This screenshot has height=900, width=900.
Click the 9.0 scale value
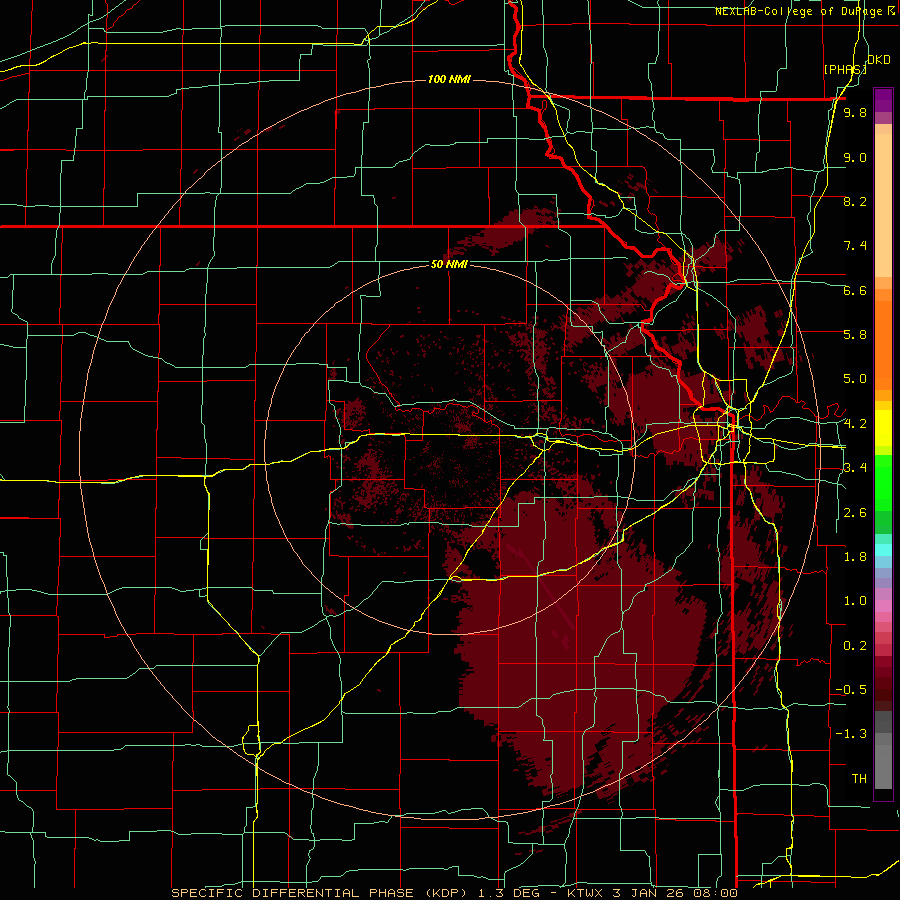coord(855,158)
